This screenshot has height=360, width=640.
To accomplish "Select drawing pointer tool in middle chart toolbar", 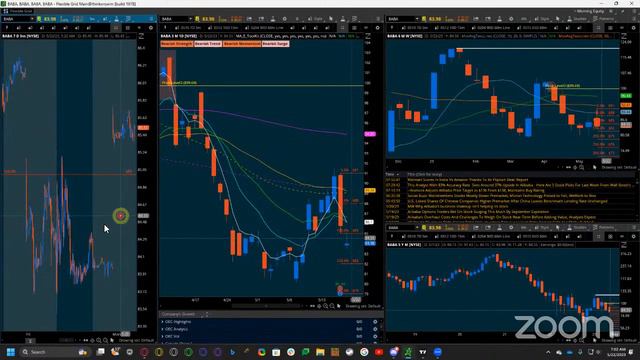I will [331, 19].
